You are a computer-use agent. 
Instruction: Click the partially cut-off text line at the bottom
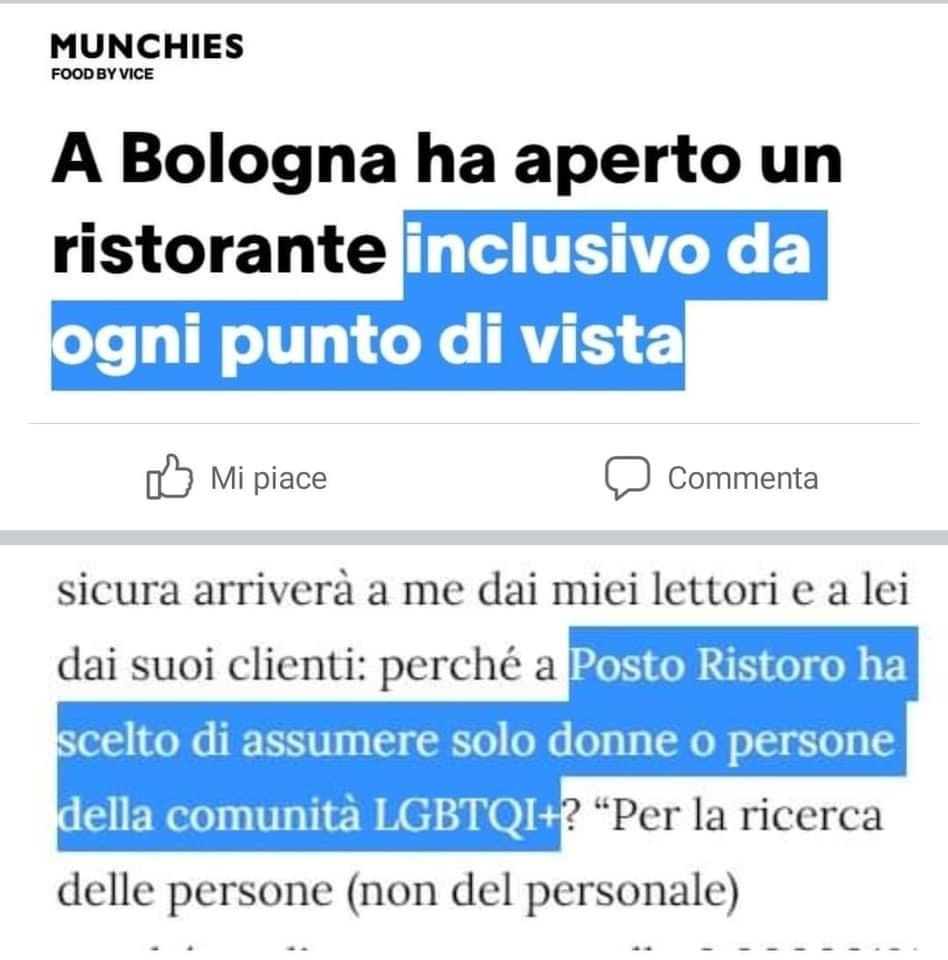484,951
